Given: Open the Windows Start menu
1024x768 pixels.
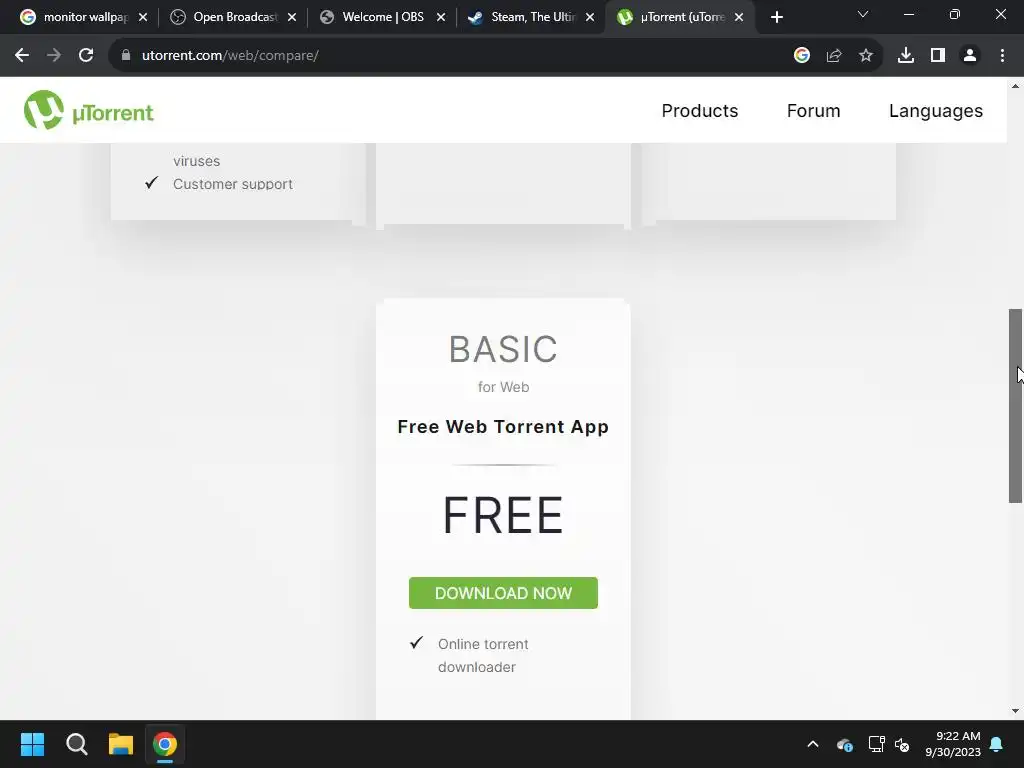Looking at the screenshot, I should pyautogui.click(x=32, y=744).
